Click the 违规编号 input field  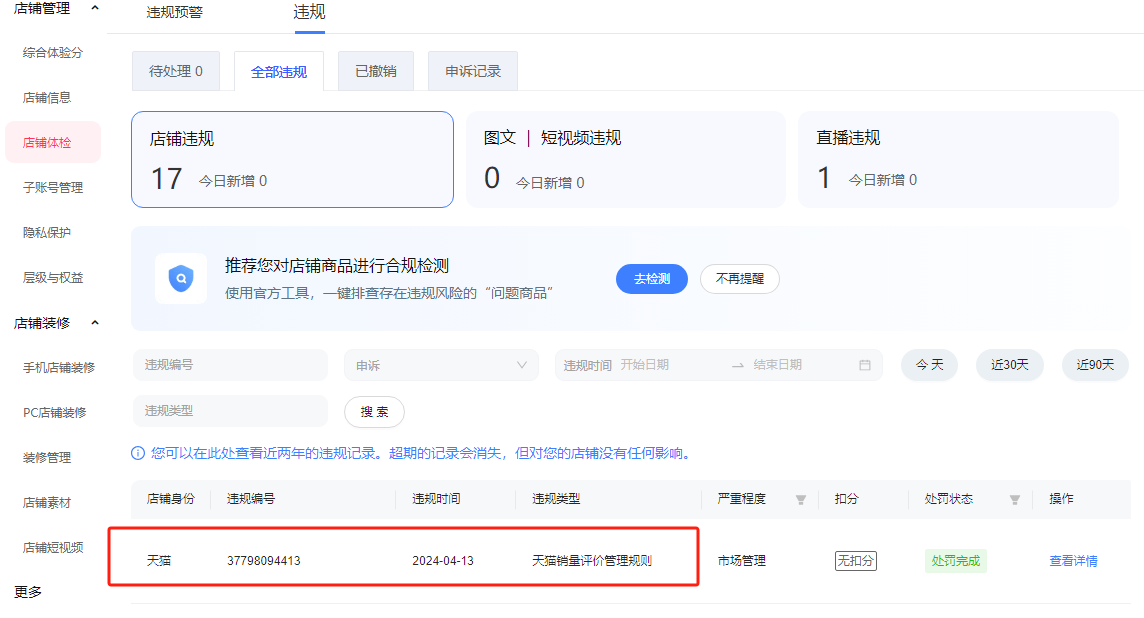coord(229,365)
